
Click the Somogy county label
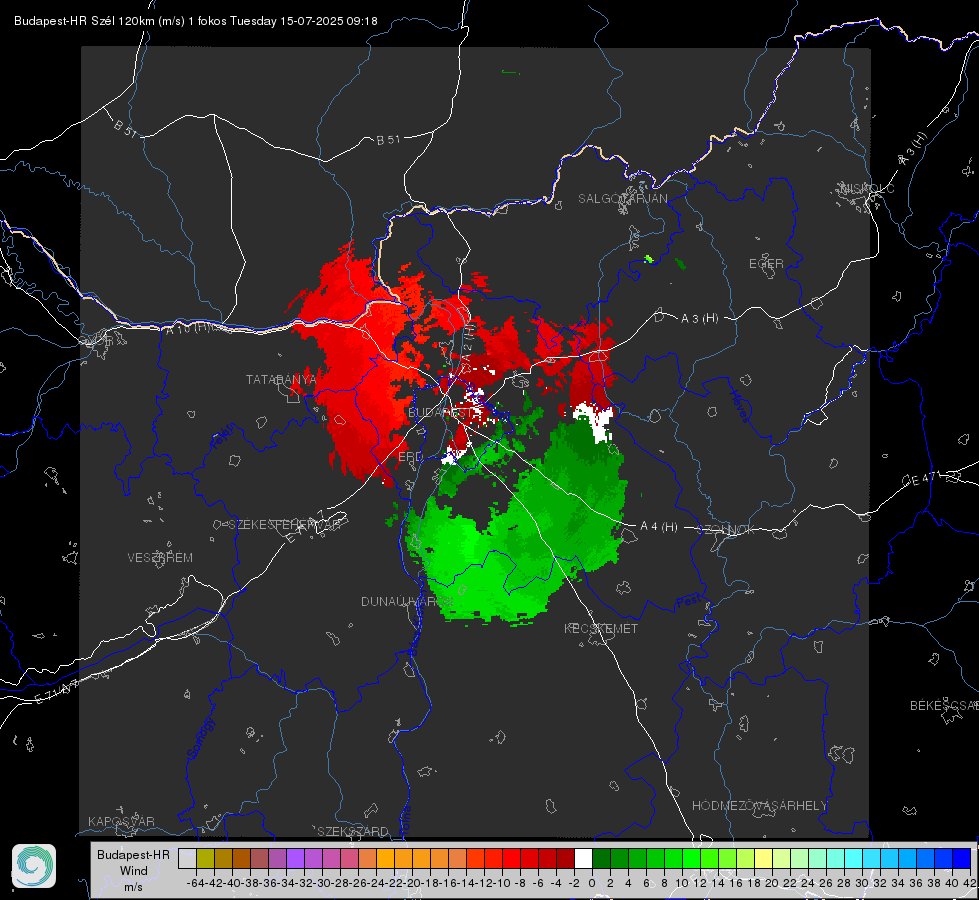[200, 739]
